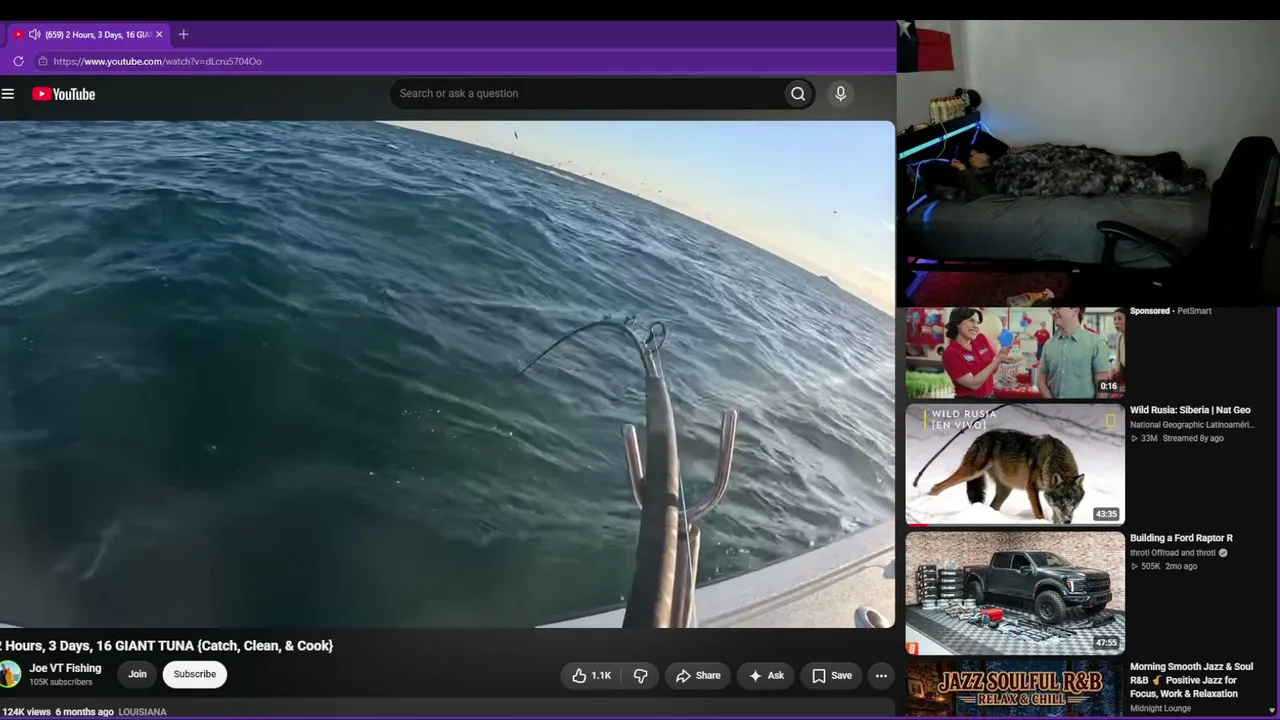Open the Wild Rusia wolf thumbnail
Viewport: 1280px width, 720px height.
point(1015,464)
